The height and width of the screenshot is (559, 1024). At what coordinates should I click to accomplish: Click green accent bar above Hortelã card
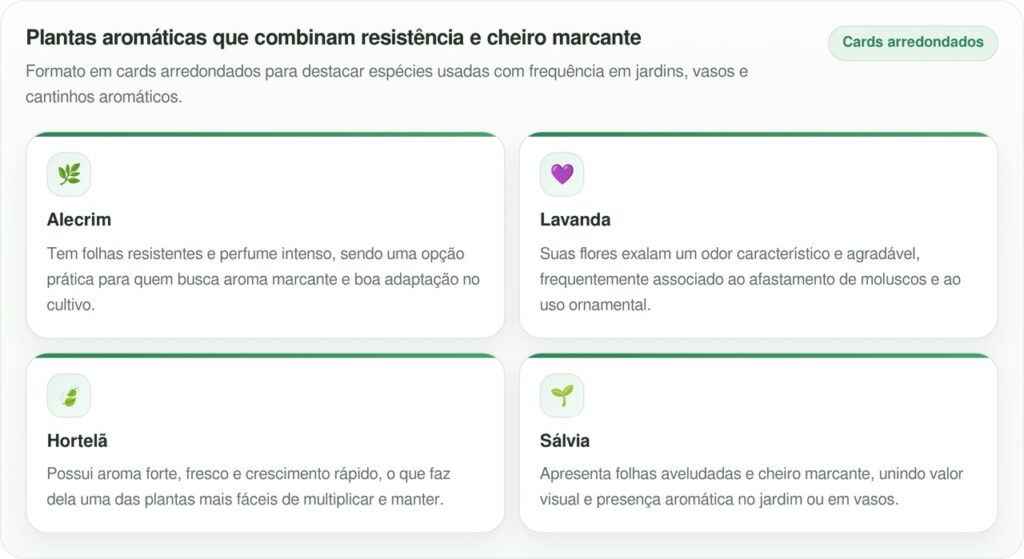[265, 355]
